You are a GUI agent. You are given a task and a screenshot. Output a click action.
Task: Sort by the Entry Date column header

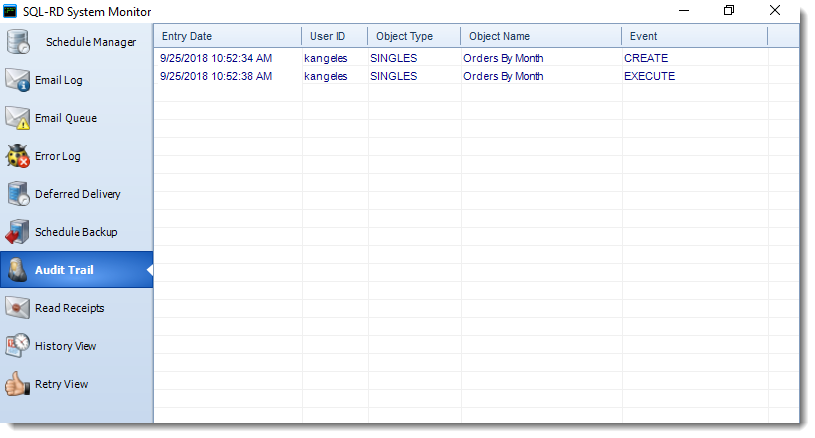pyautogui.click(x=228, y=36)
